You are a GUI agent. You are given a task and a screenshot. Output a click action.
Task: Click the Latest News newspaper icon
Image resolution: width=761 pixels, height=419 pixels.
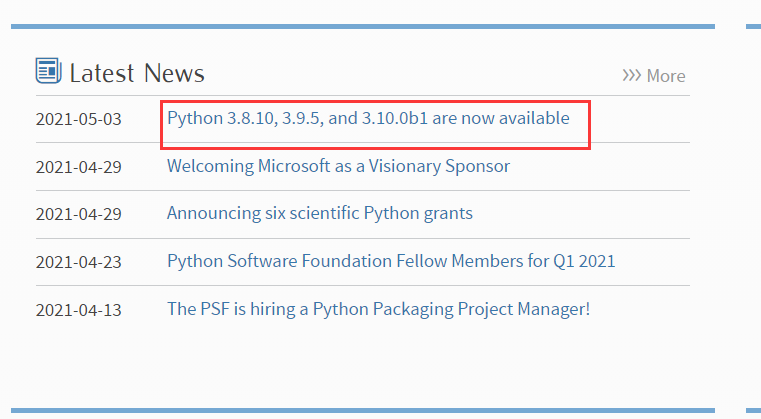coord(49,71)
